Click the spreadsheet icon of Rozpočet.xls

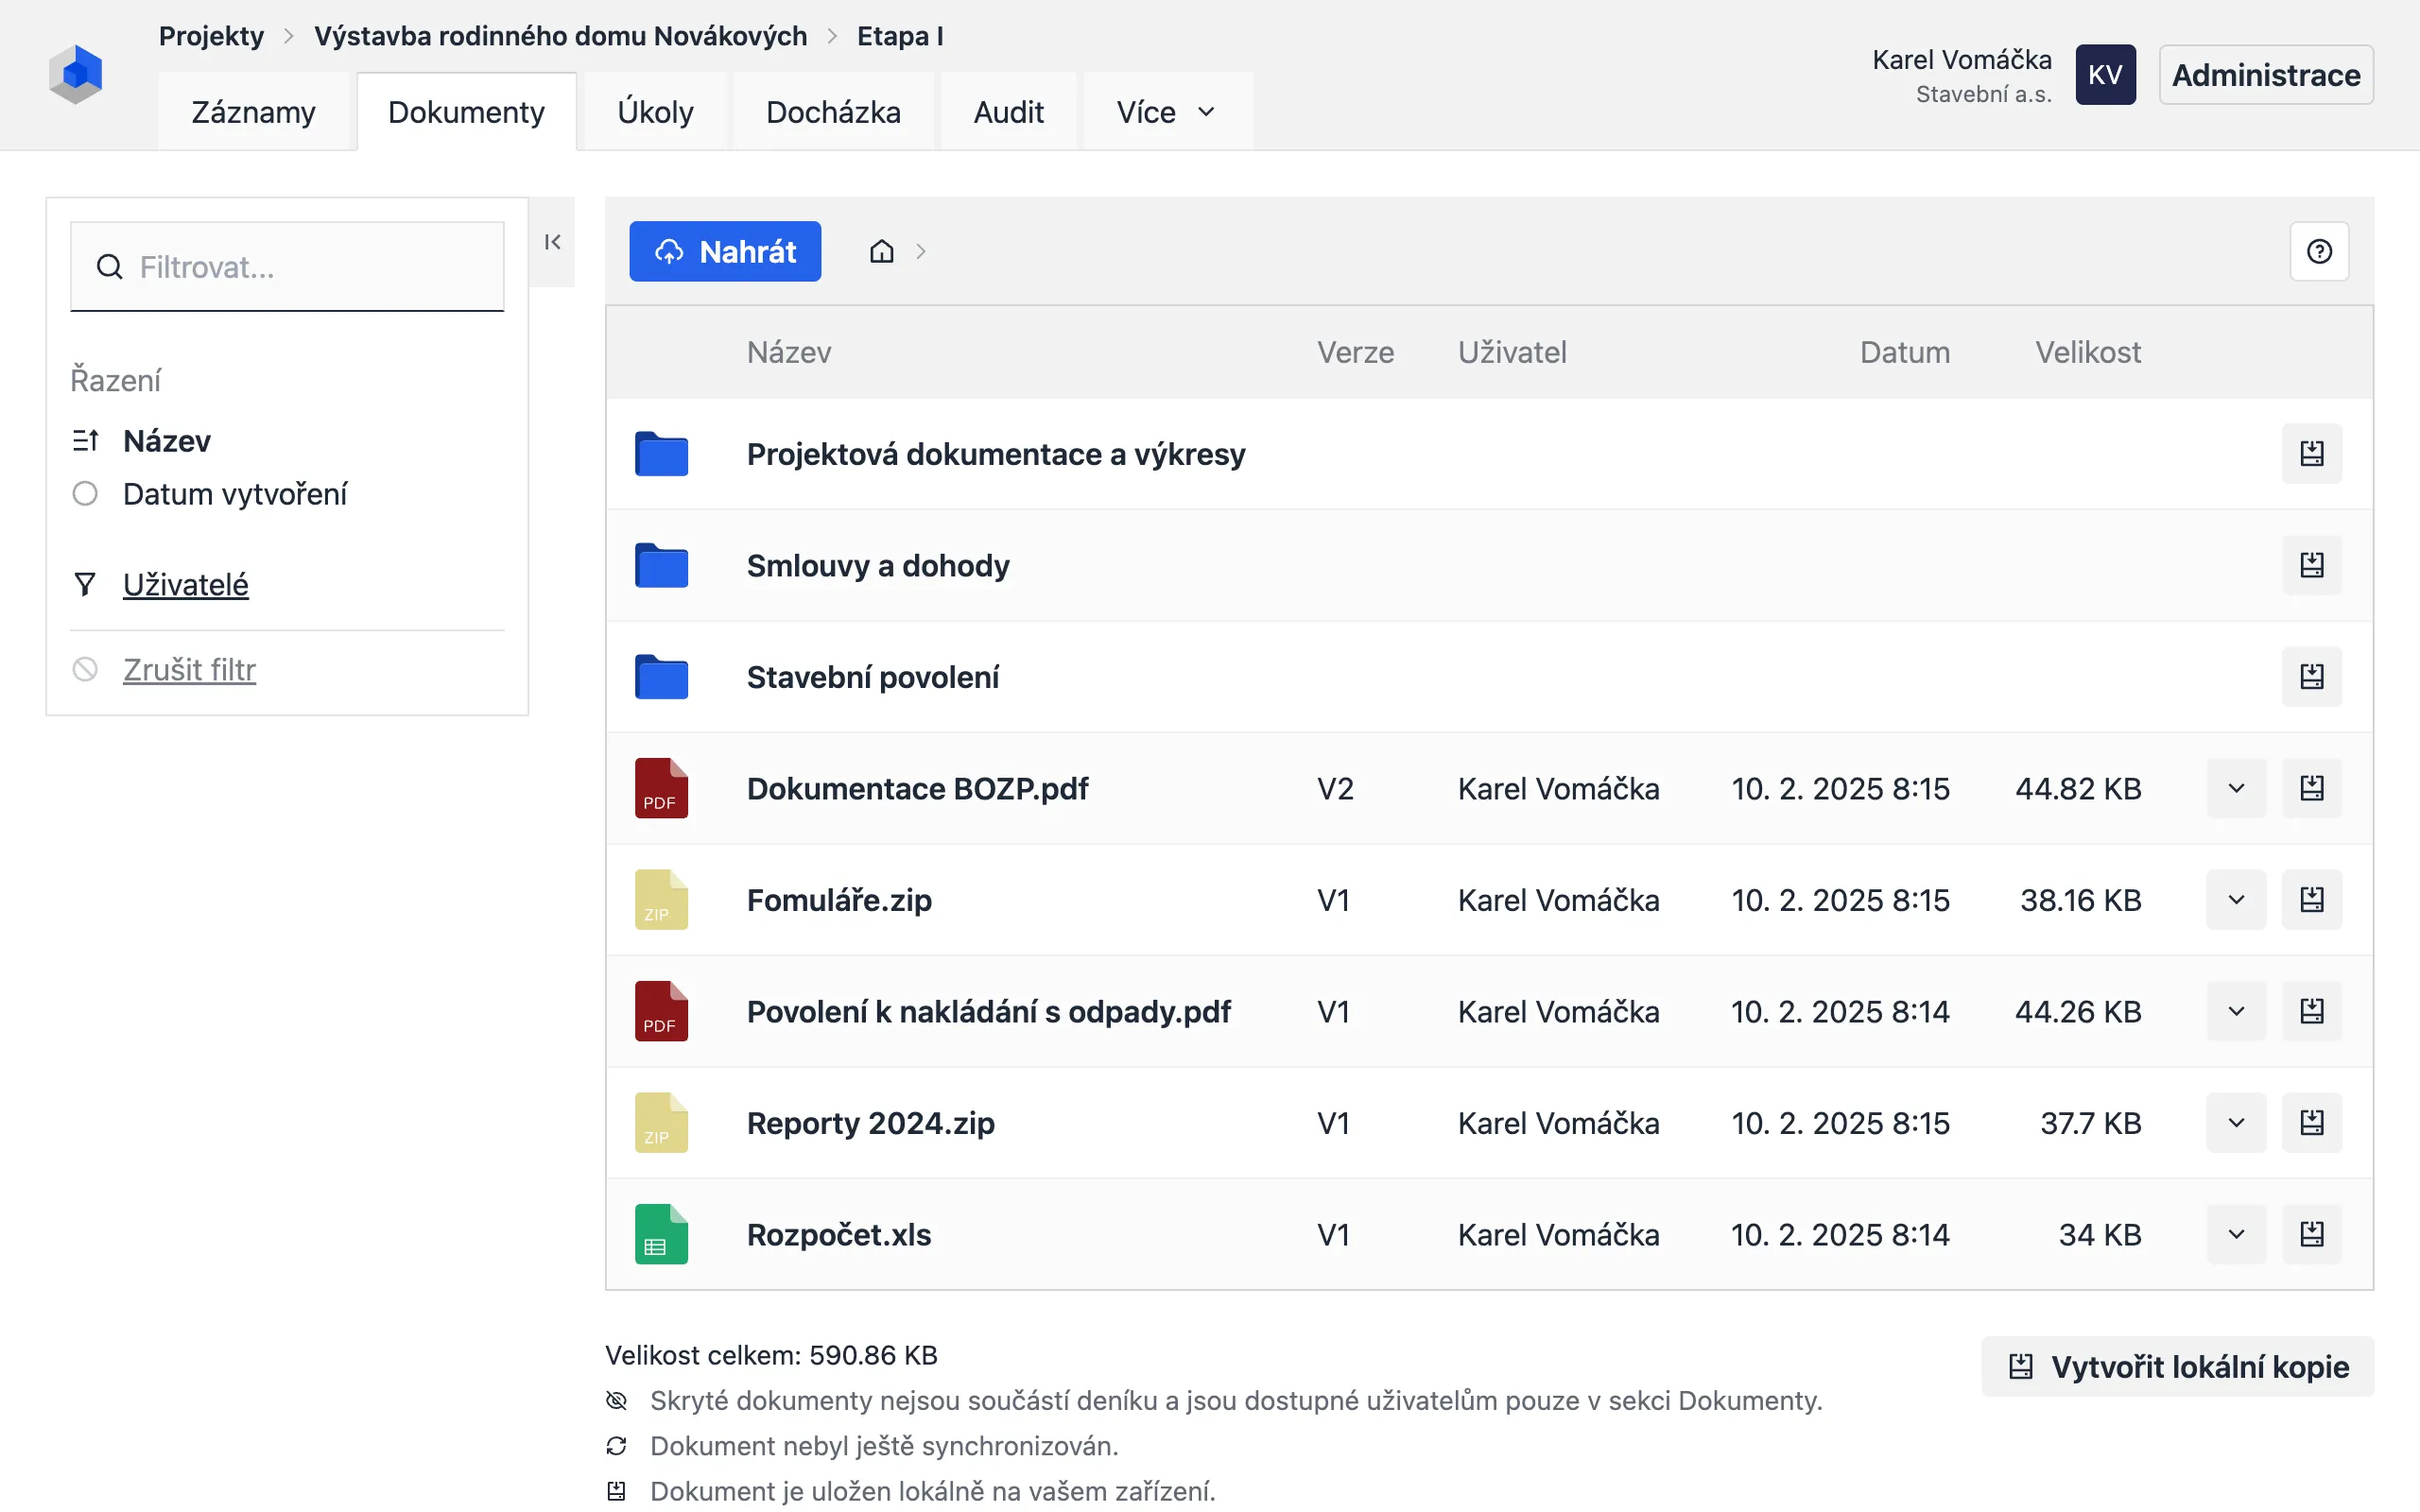661,1234
